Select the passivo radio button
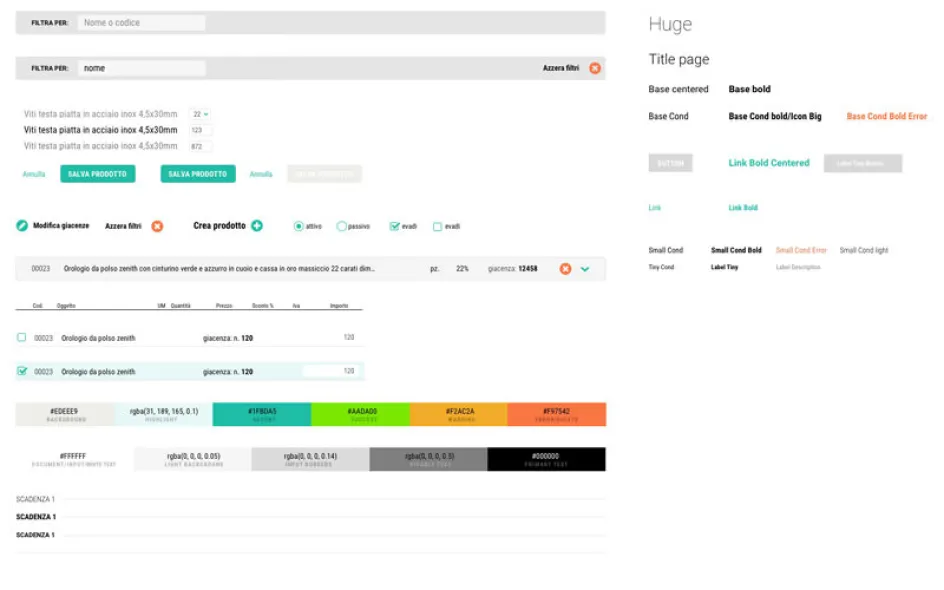944x590 pixels. [341, 227]
